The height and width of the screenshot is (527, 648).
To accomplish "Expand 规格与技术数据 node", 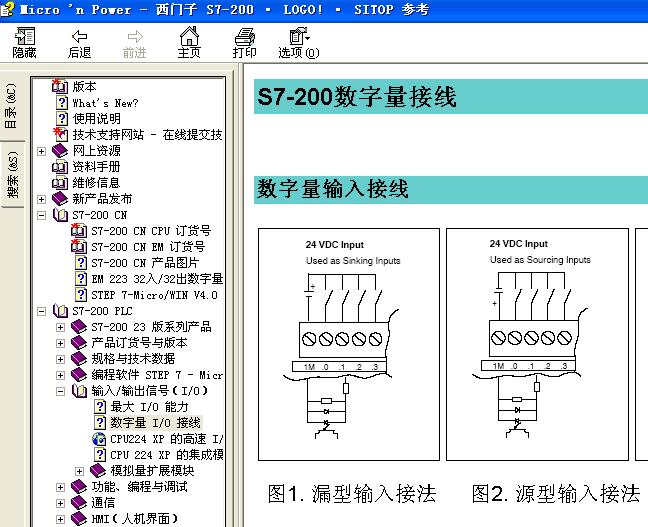I will 60,359.
